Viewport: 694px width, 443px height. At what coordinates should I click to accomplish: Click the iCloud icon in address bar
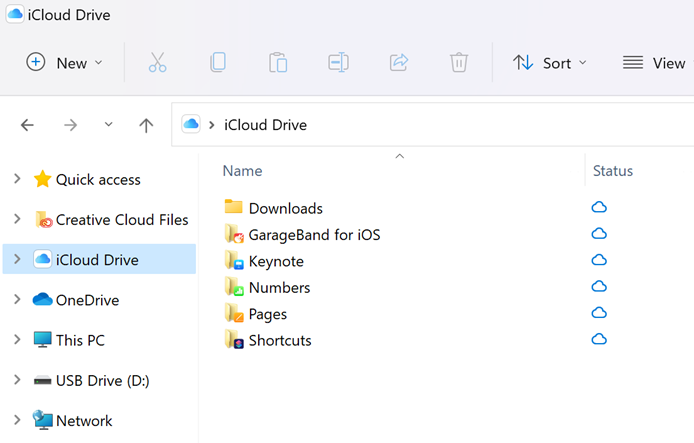point(191,124)
